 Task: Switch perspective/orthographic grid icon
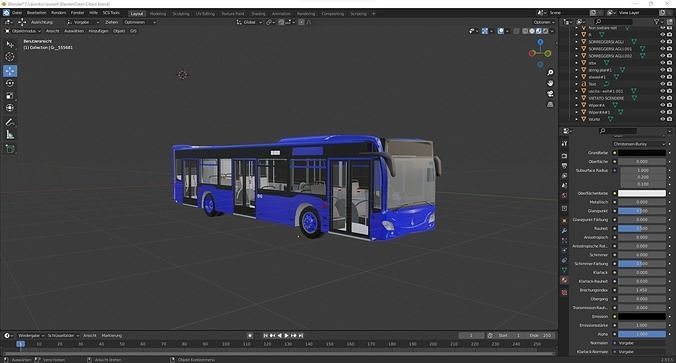[x=550, y=104]
